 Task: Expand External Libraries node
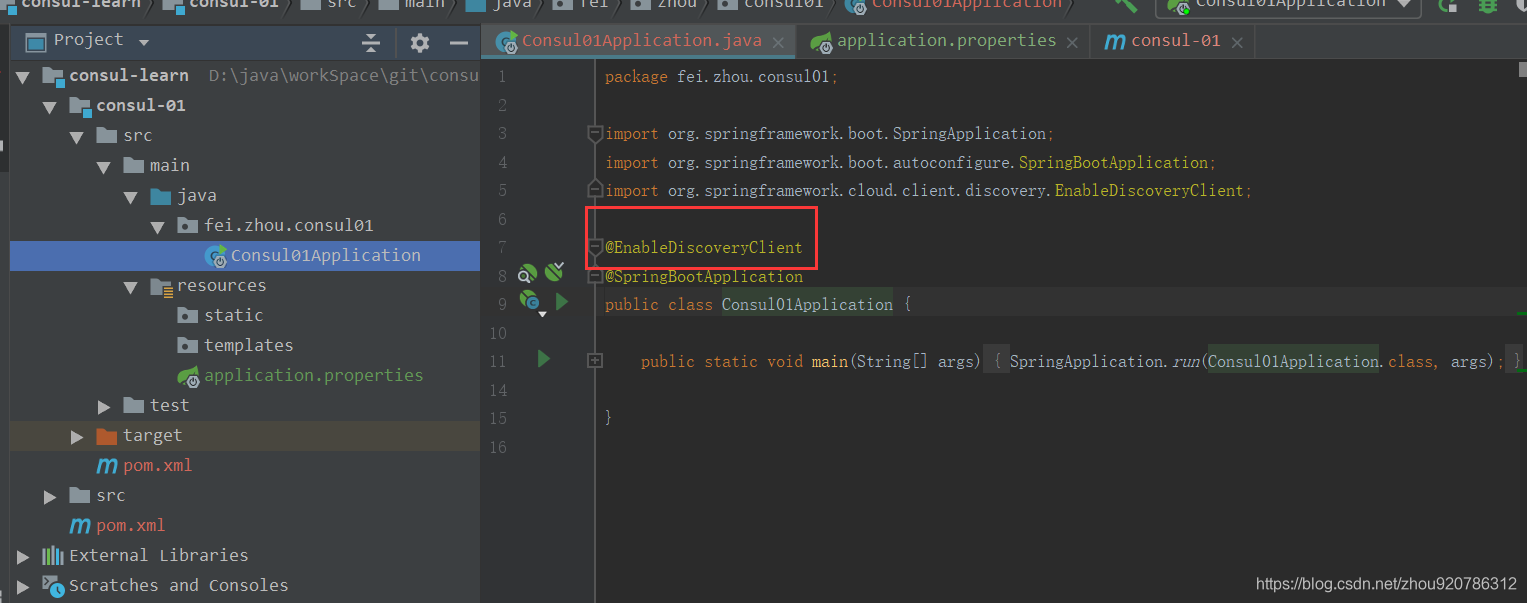(23, 556)
